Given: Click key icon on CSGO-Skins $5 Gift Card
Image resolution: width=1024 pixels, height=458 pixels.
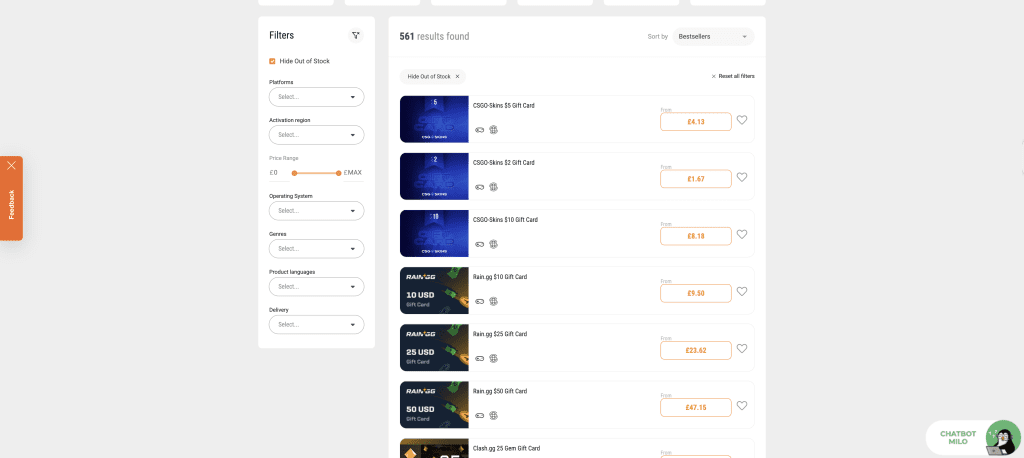Looking at the screenshot, I should click(x=479, y=130).
